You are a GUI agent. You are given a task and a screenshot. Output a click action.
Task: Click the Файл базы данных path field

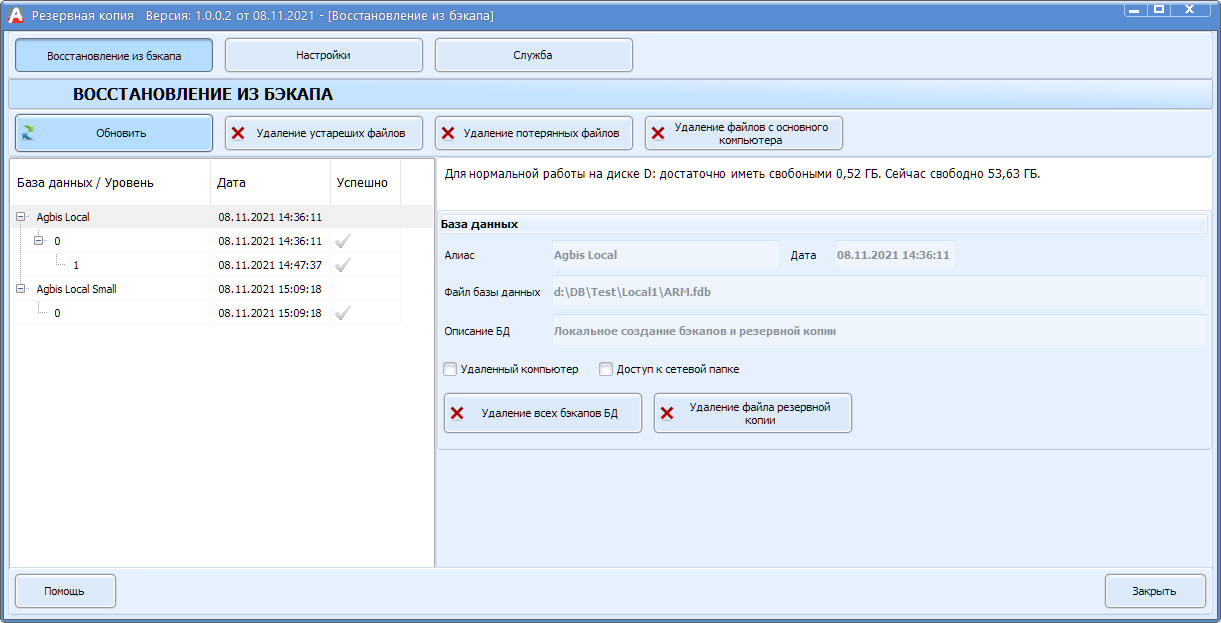coord(878,292)
